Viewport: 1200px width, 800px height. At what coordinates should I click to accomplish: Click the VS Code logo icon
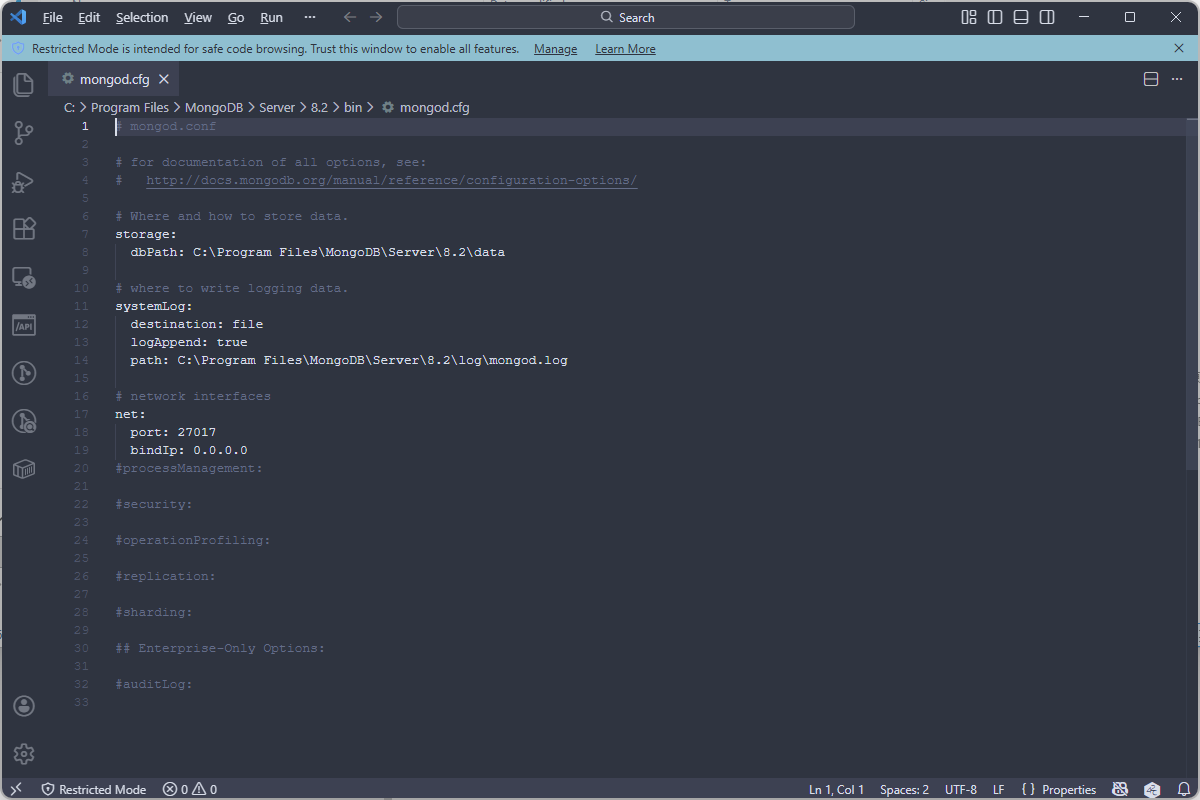tap(18, 17)
